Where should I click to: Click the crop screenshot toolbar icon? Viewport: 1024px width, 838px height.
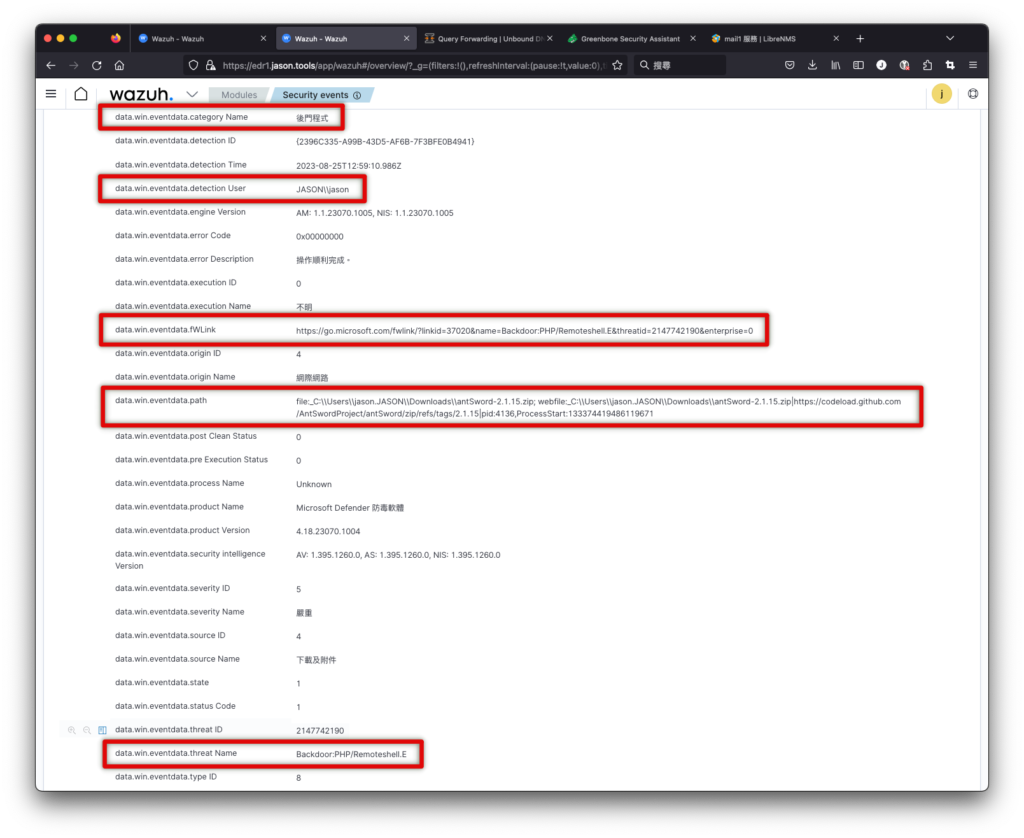(950, 65)
